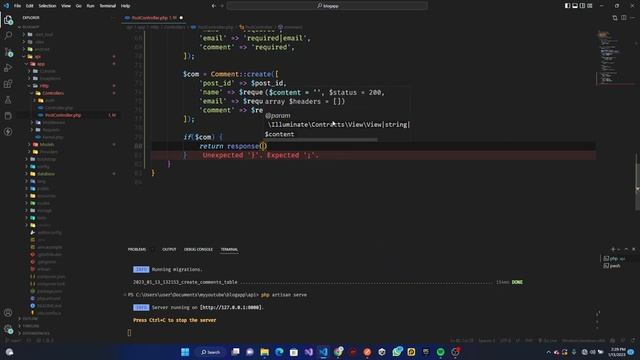Click the Windows taskbar Search box
Viewport: 640px width, 360px height.
tap(210, 352)
